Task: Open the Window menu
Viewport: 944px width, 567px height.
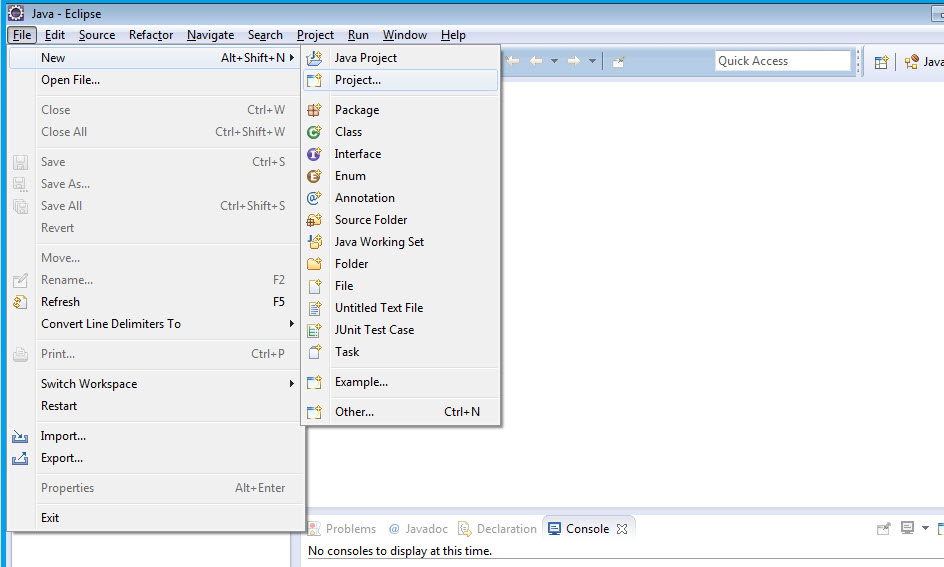Action: point(405,35)
